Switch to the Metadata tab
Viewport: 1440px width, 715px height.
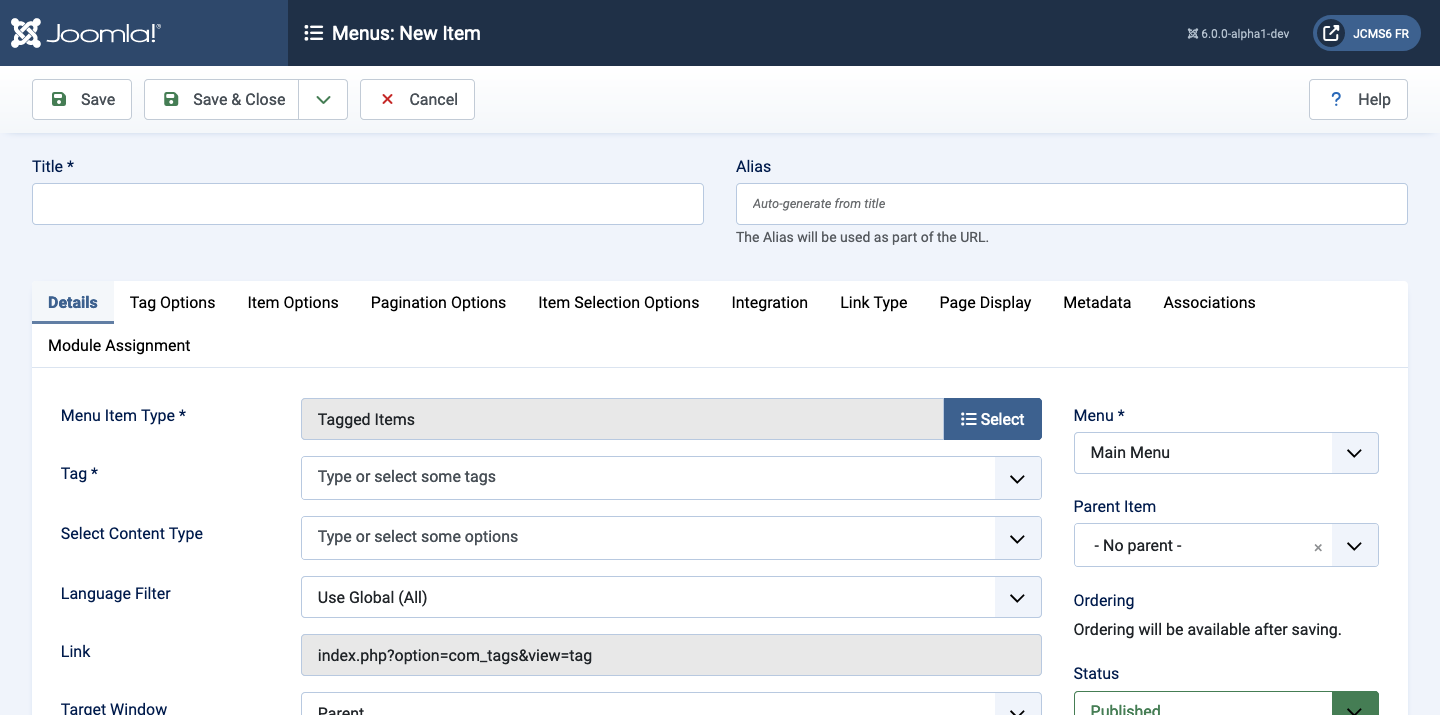coord(1097,302)
